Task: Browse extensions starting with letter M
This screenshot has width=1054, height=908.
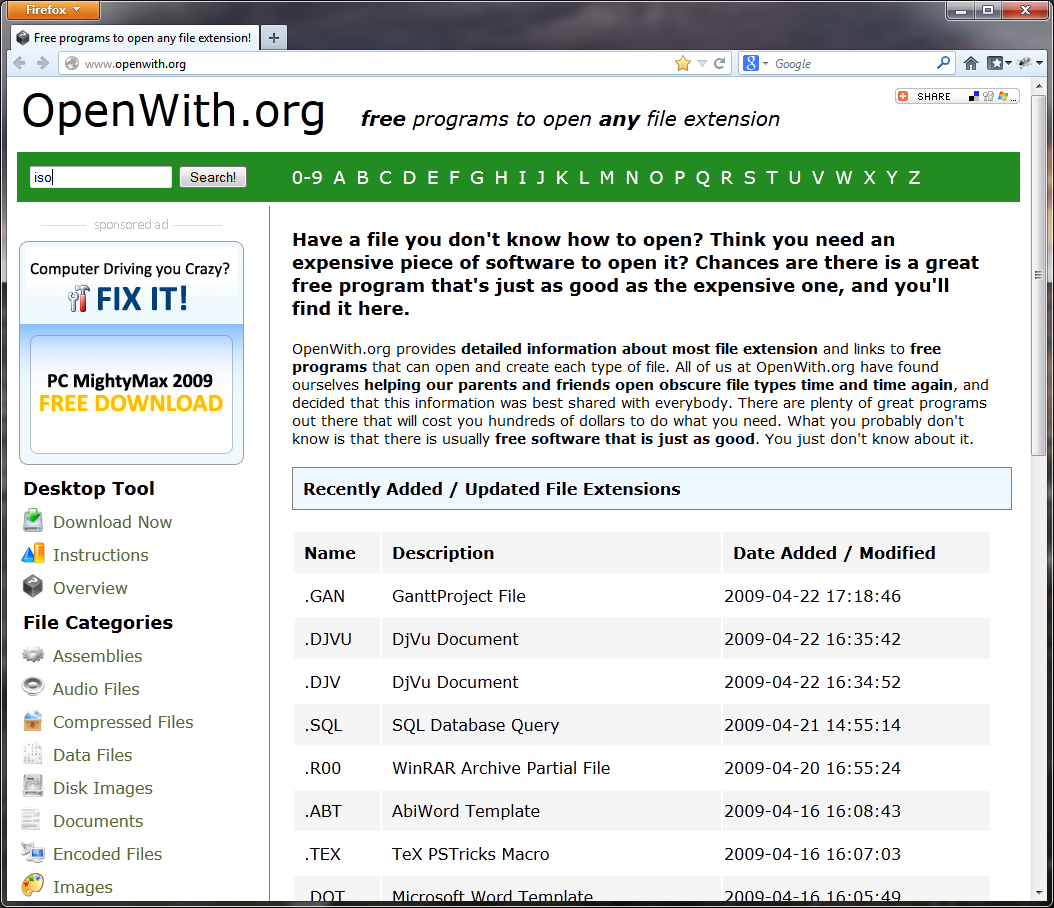Action: (x=607, y=177)
